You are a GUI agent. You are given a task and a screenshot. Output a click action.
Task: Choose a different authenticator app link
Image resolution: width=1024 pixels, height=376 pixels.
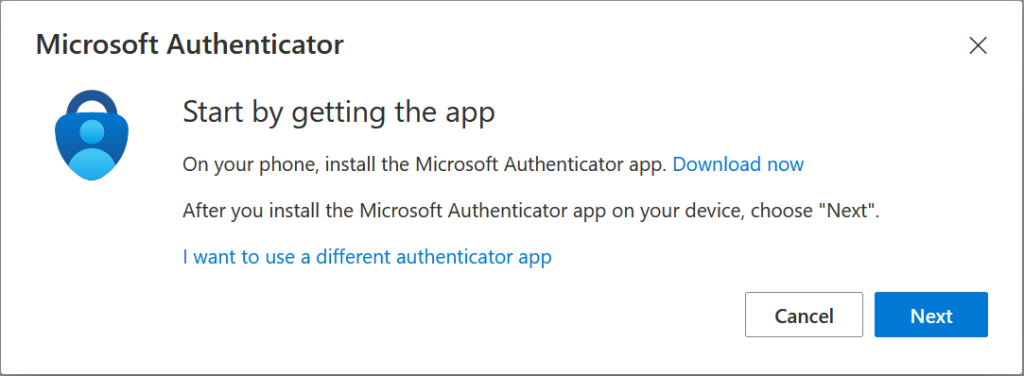367,257
